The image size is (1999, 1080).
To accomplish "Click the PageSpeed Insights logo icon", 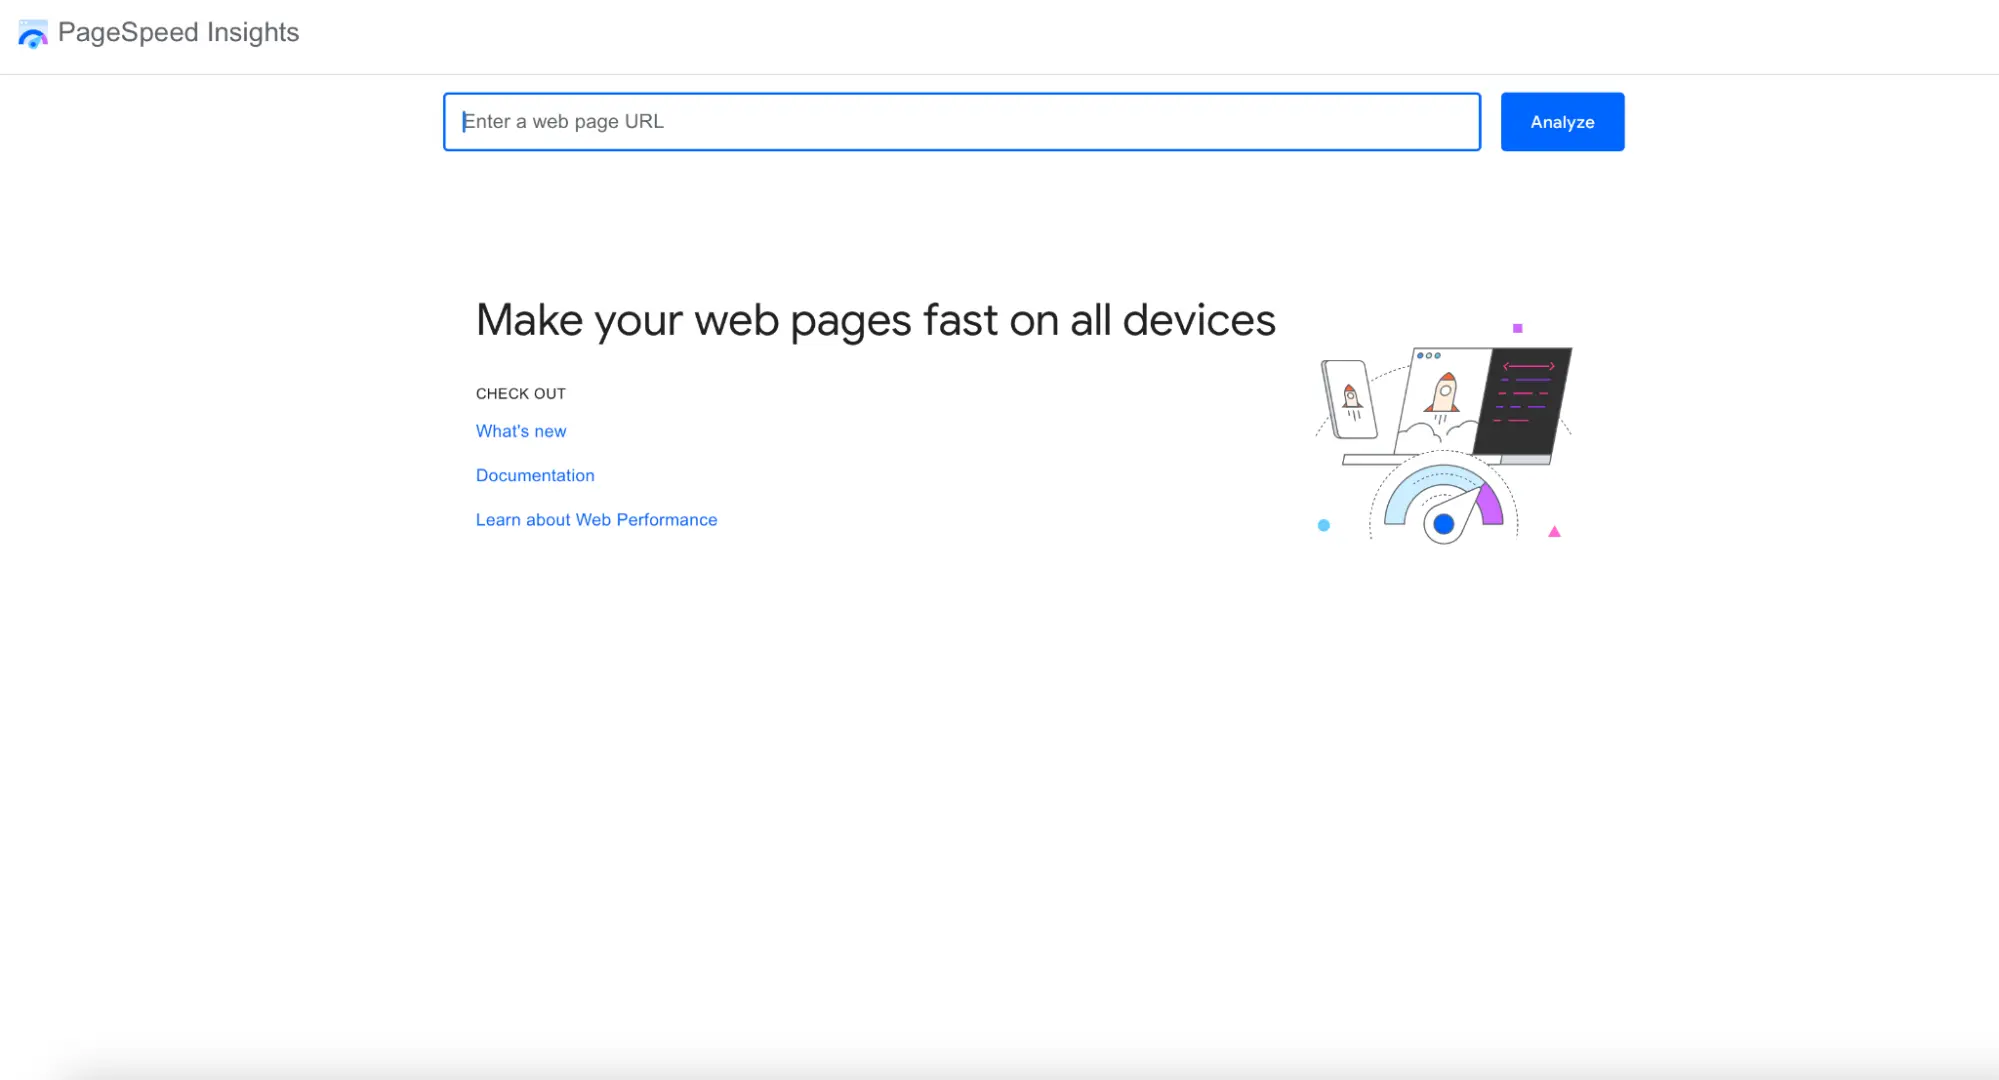I will (x=32, y=33).
